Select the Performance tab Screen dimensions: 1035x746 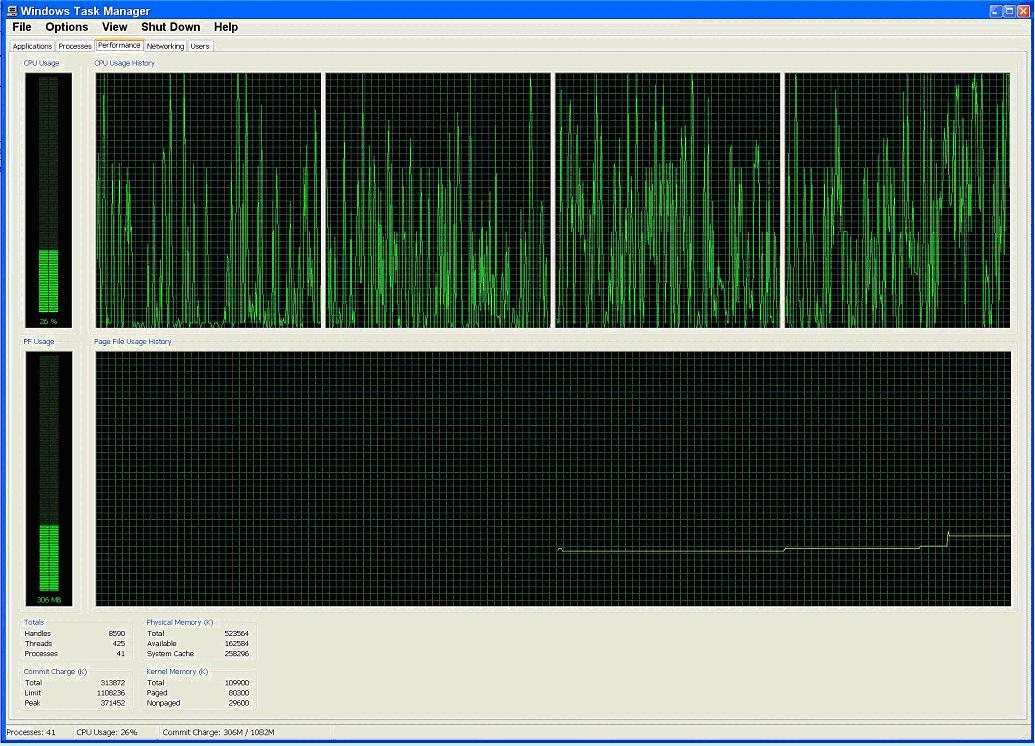[x=119, y=46]
